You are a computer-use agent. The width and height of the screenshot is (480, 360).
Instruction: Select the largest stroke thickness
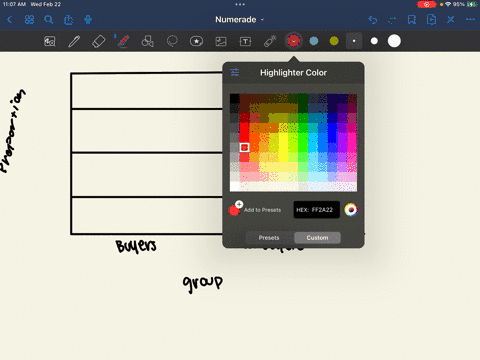(x=394, y=41)
